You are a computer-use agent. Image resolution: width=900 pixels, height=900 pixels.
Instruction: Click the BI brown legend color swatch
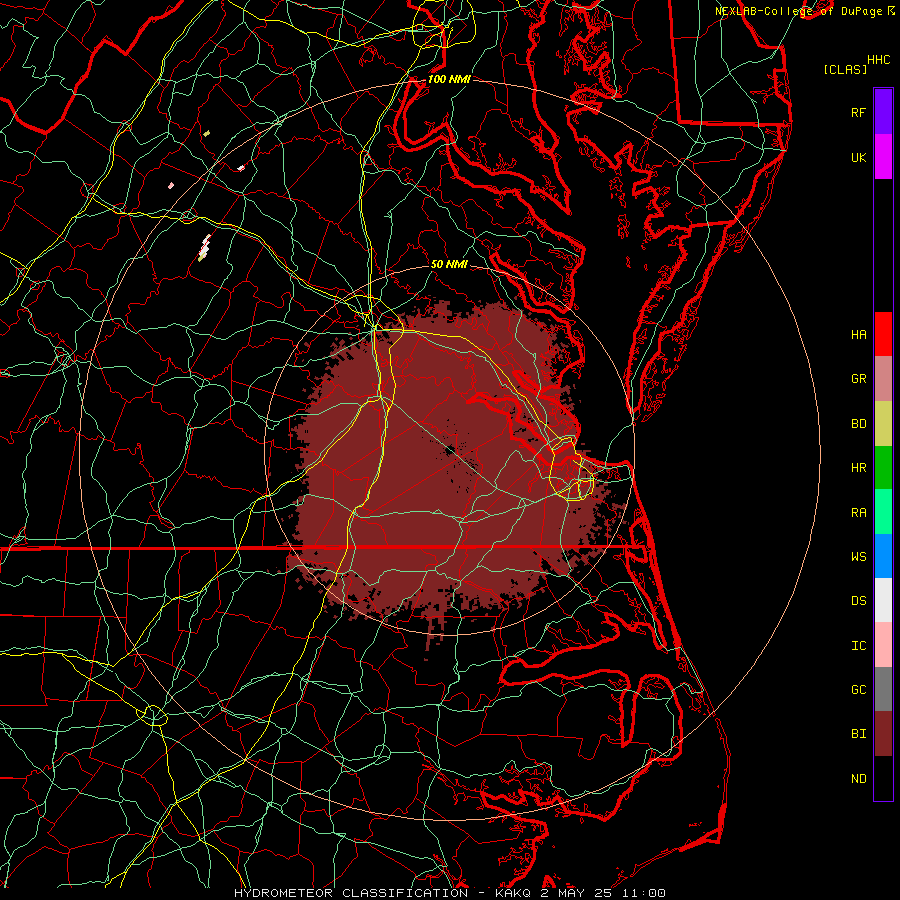click(x=883, y=734)
